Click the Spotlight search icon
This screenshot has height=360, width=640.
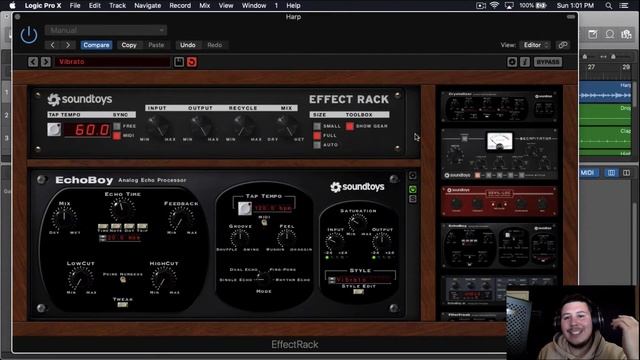(x=609, y=5)
